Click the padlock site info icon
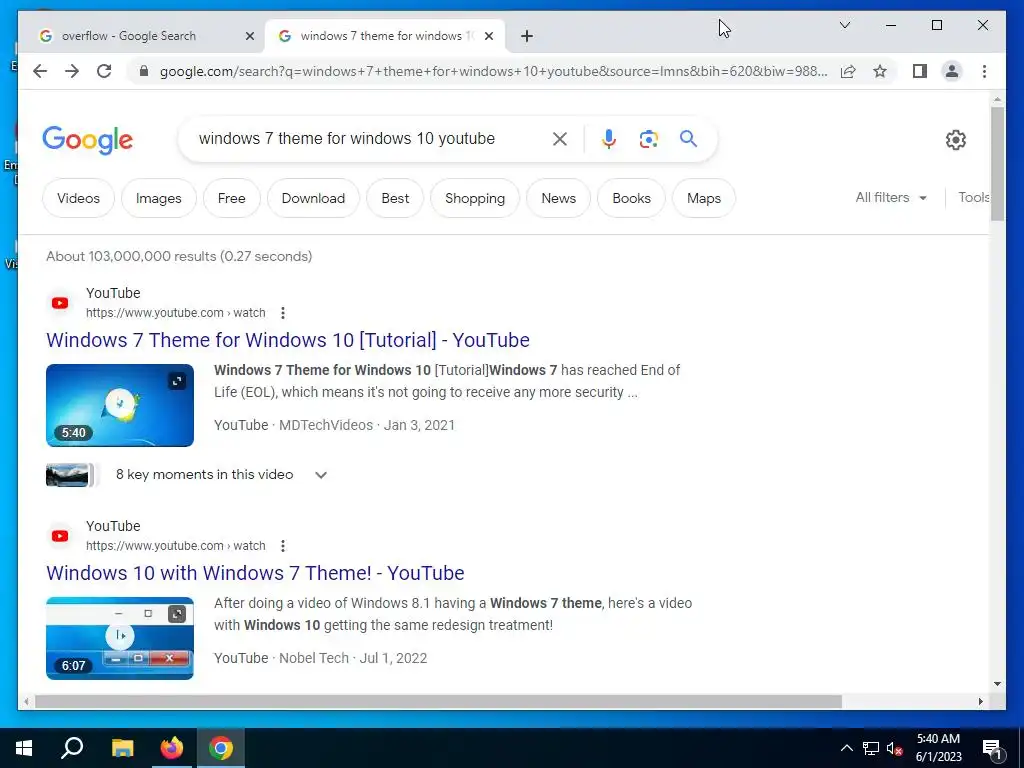 coord(144,71)
